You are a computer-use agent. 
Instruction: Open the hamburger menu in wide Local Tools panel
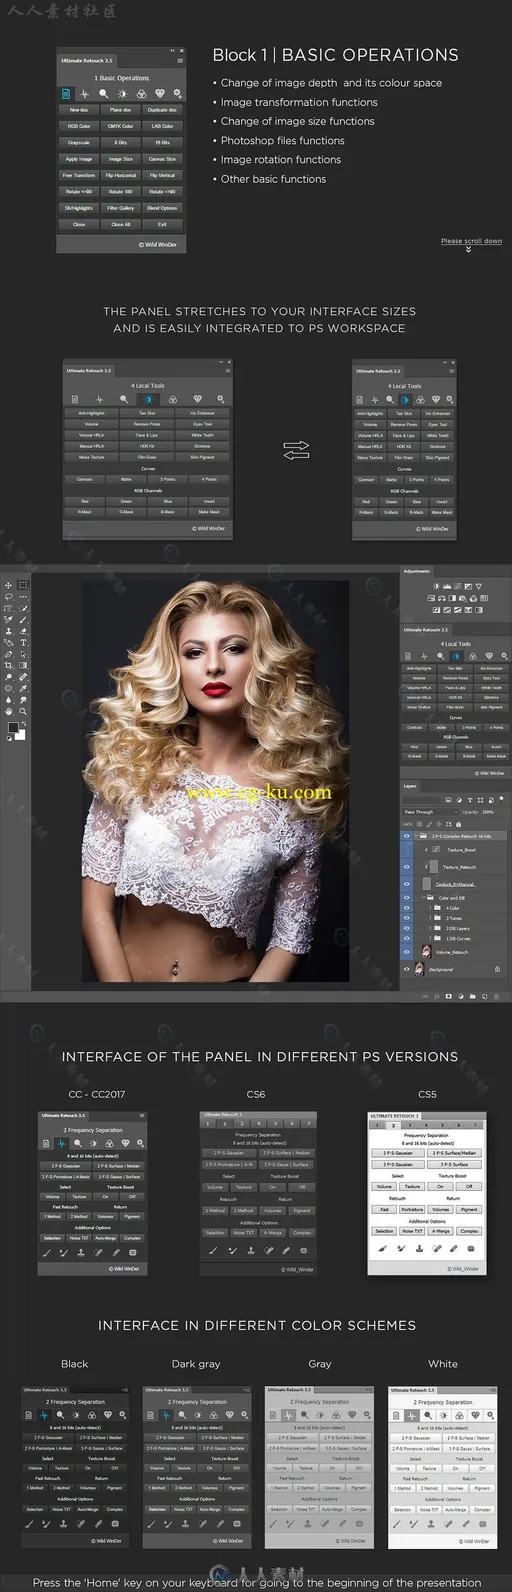coord(228,371)
